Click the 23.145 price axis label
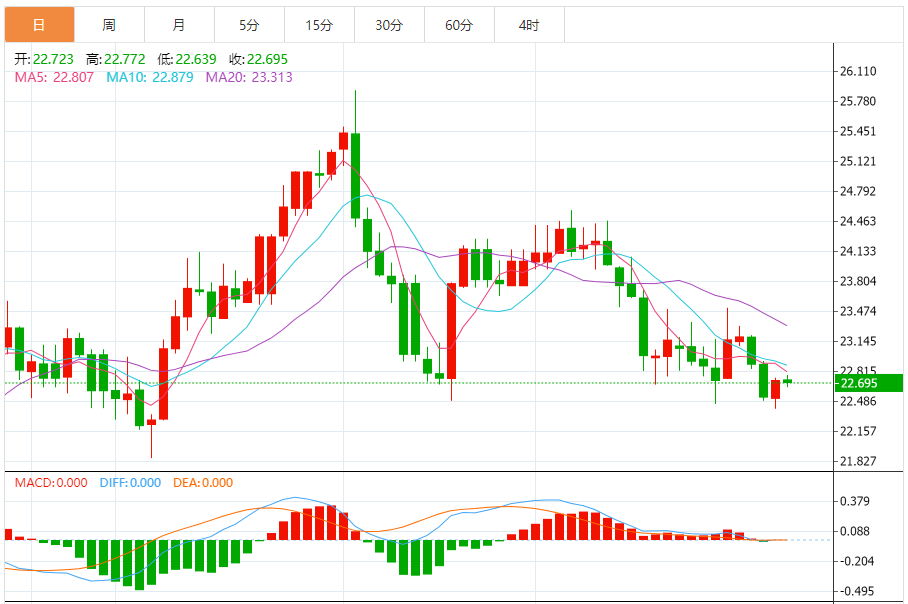The width and height of the screenshot is (908, 604). (x=858, y=342)
